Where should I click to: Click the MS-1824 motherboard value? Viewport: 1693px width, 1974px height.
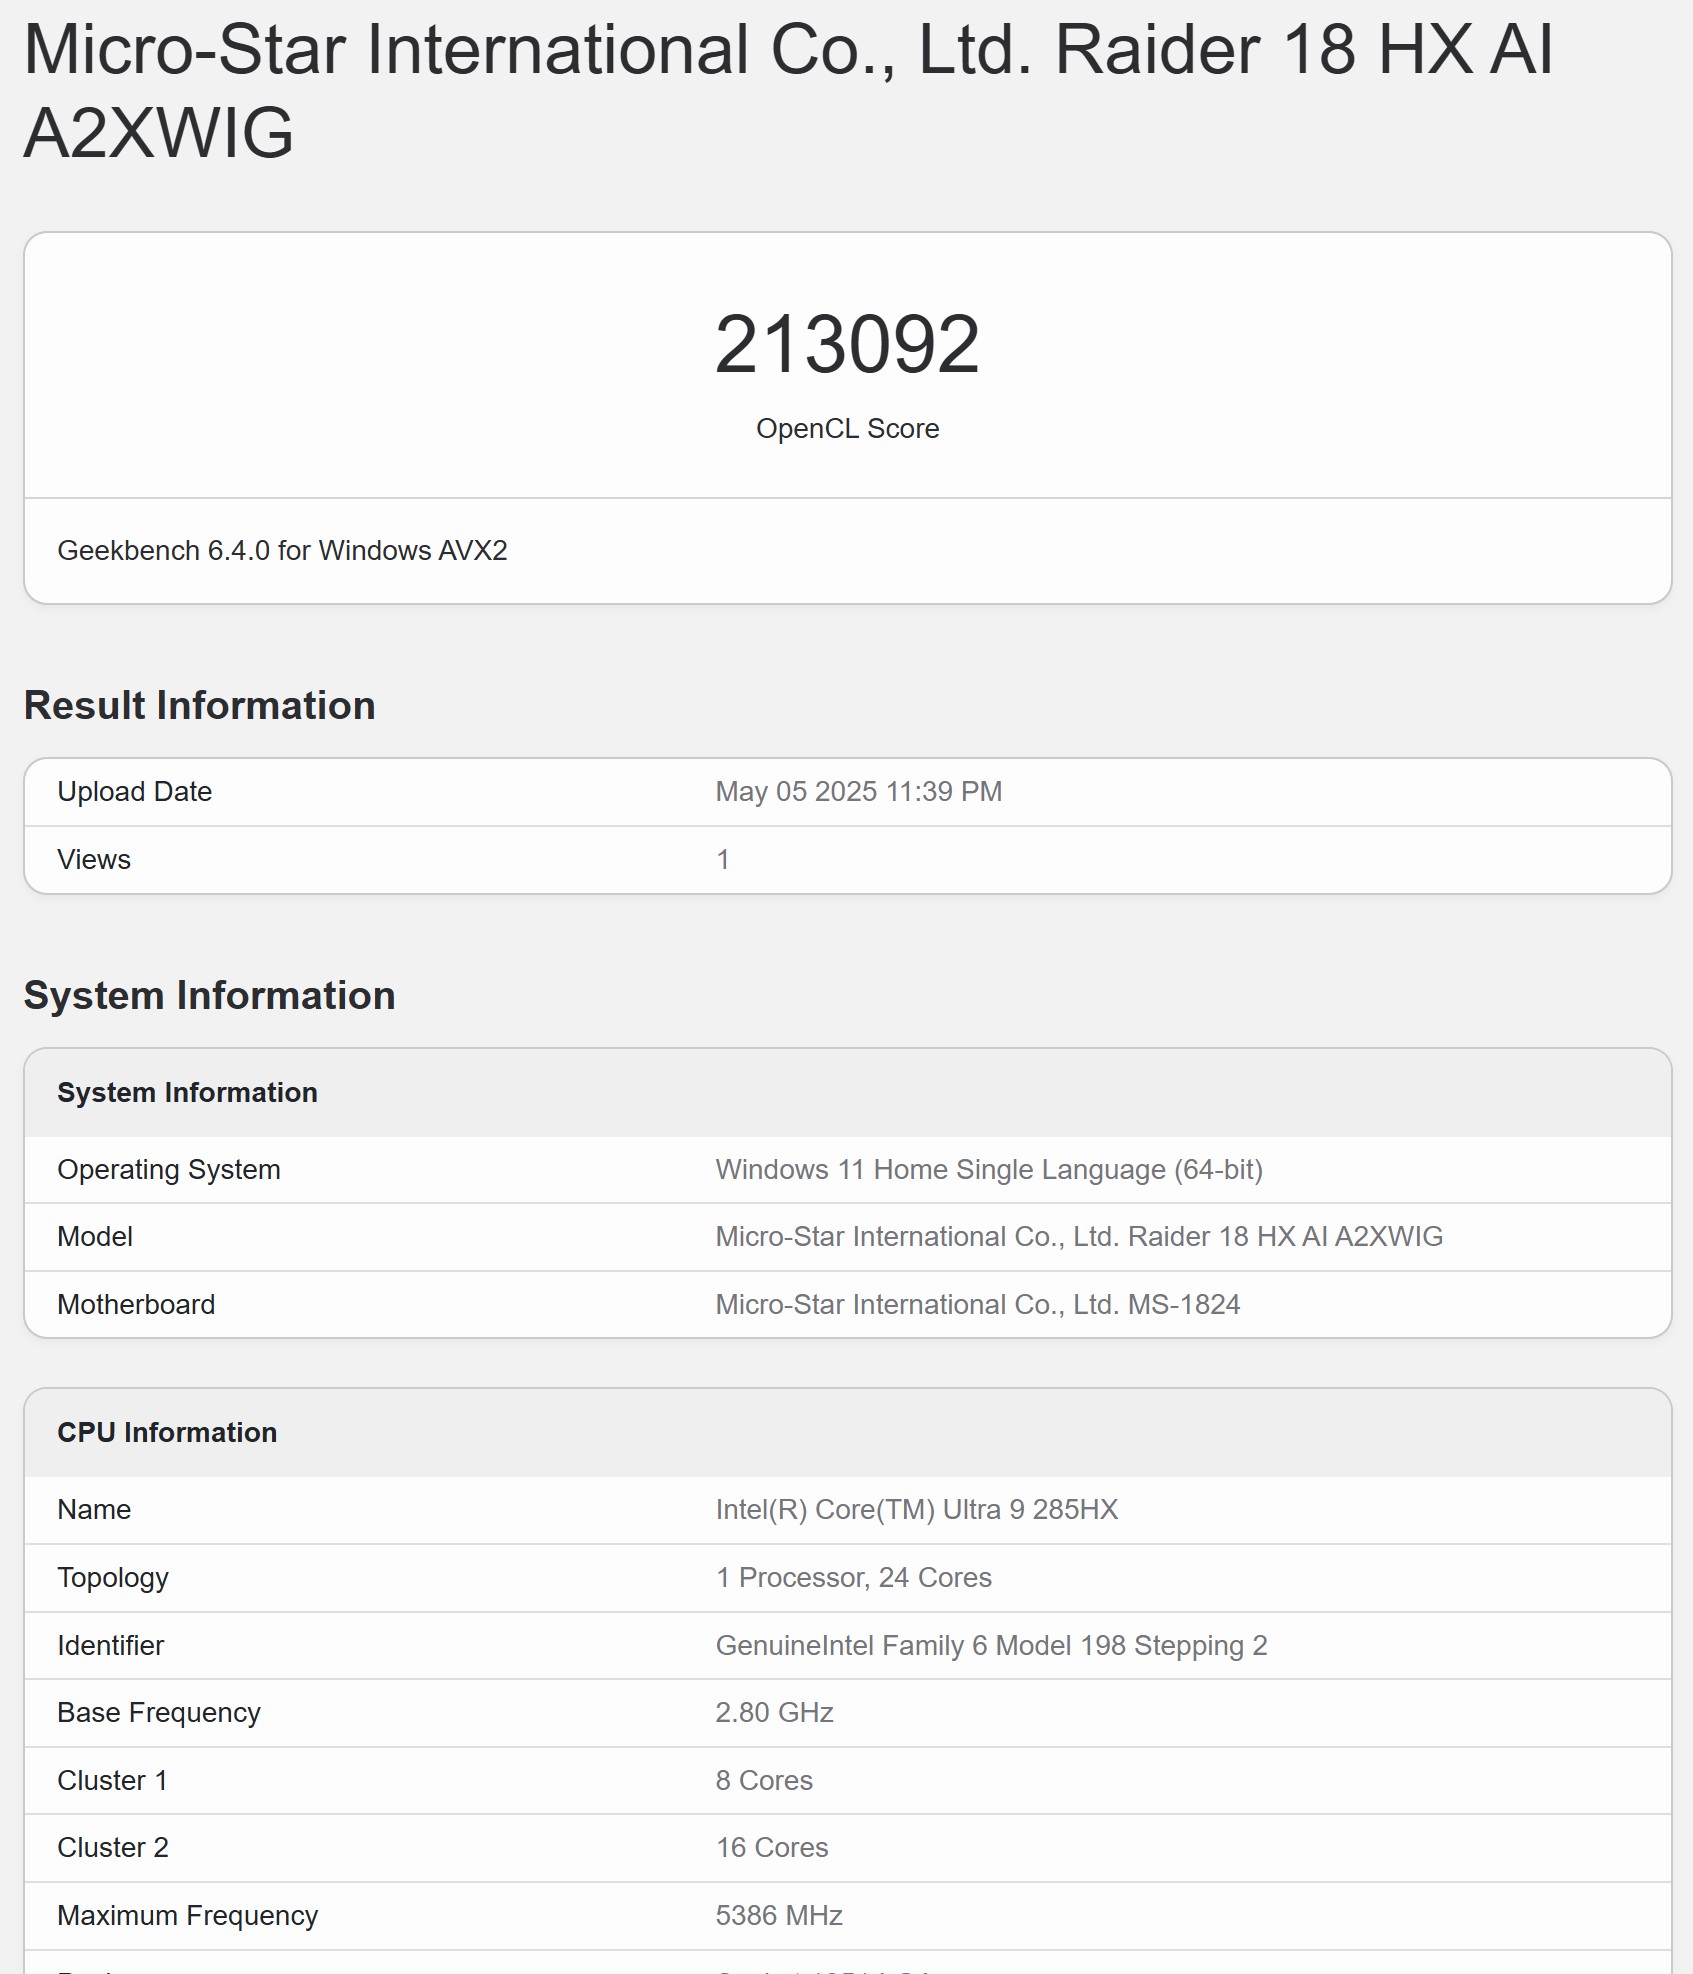(x=977, y=1305)
